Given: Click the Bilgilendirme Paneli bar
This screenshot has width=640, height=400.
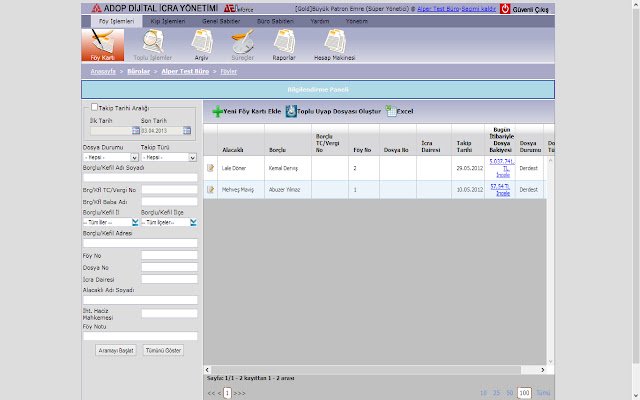Looking at the screenshot, I should (318, 89).
